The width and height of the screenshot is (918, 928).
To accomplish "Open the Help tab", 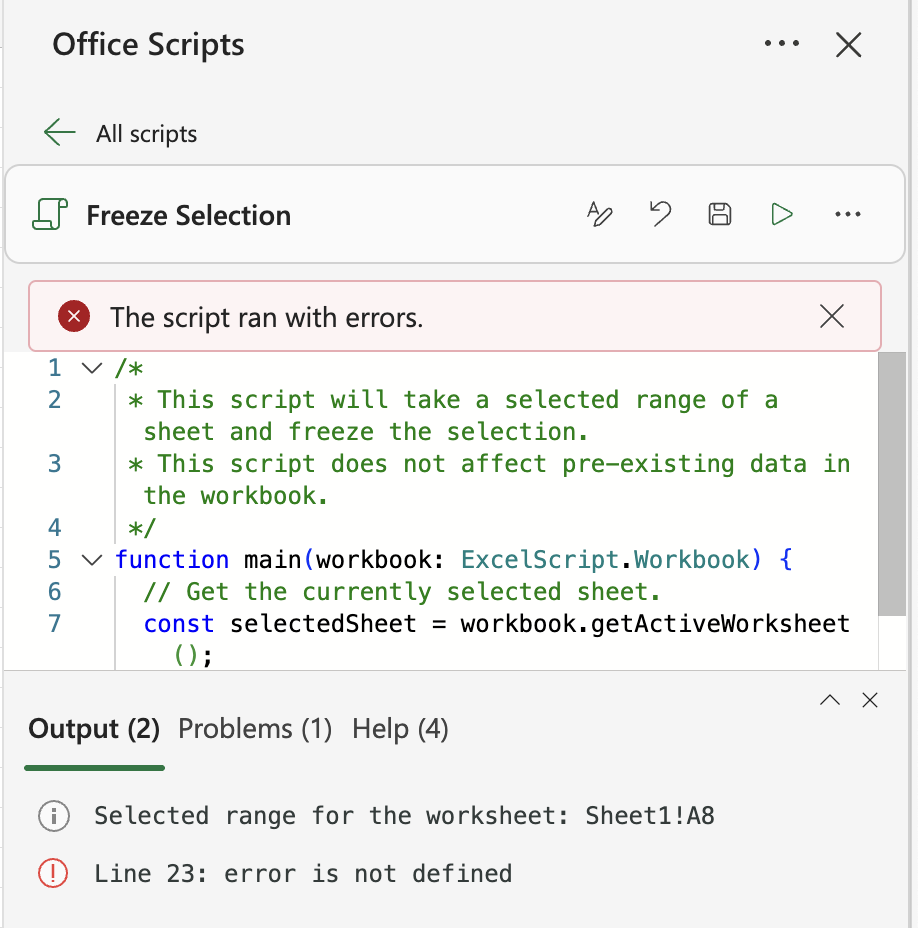I will (x=399, y=729).
